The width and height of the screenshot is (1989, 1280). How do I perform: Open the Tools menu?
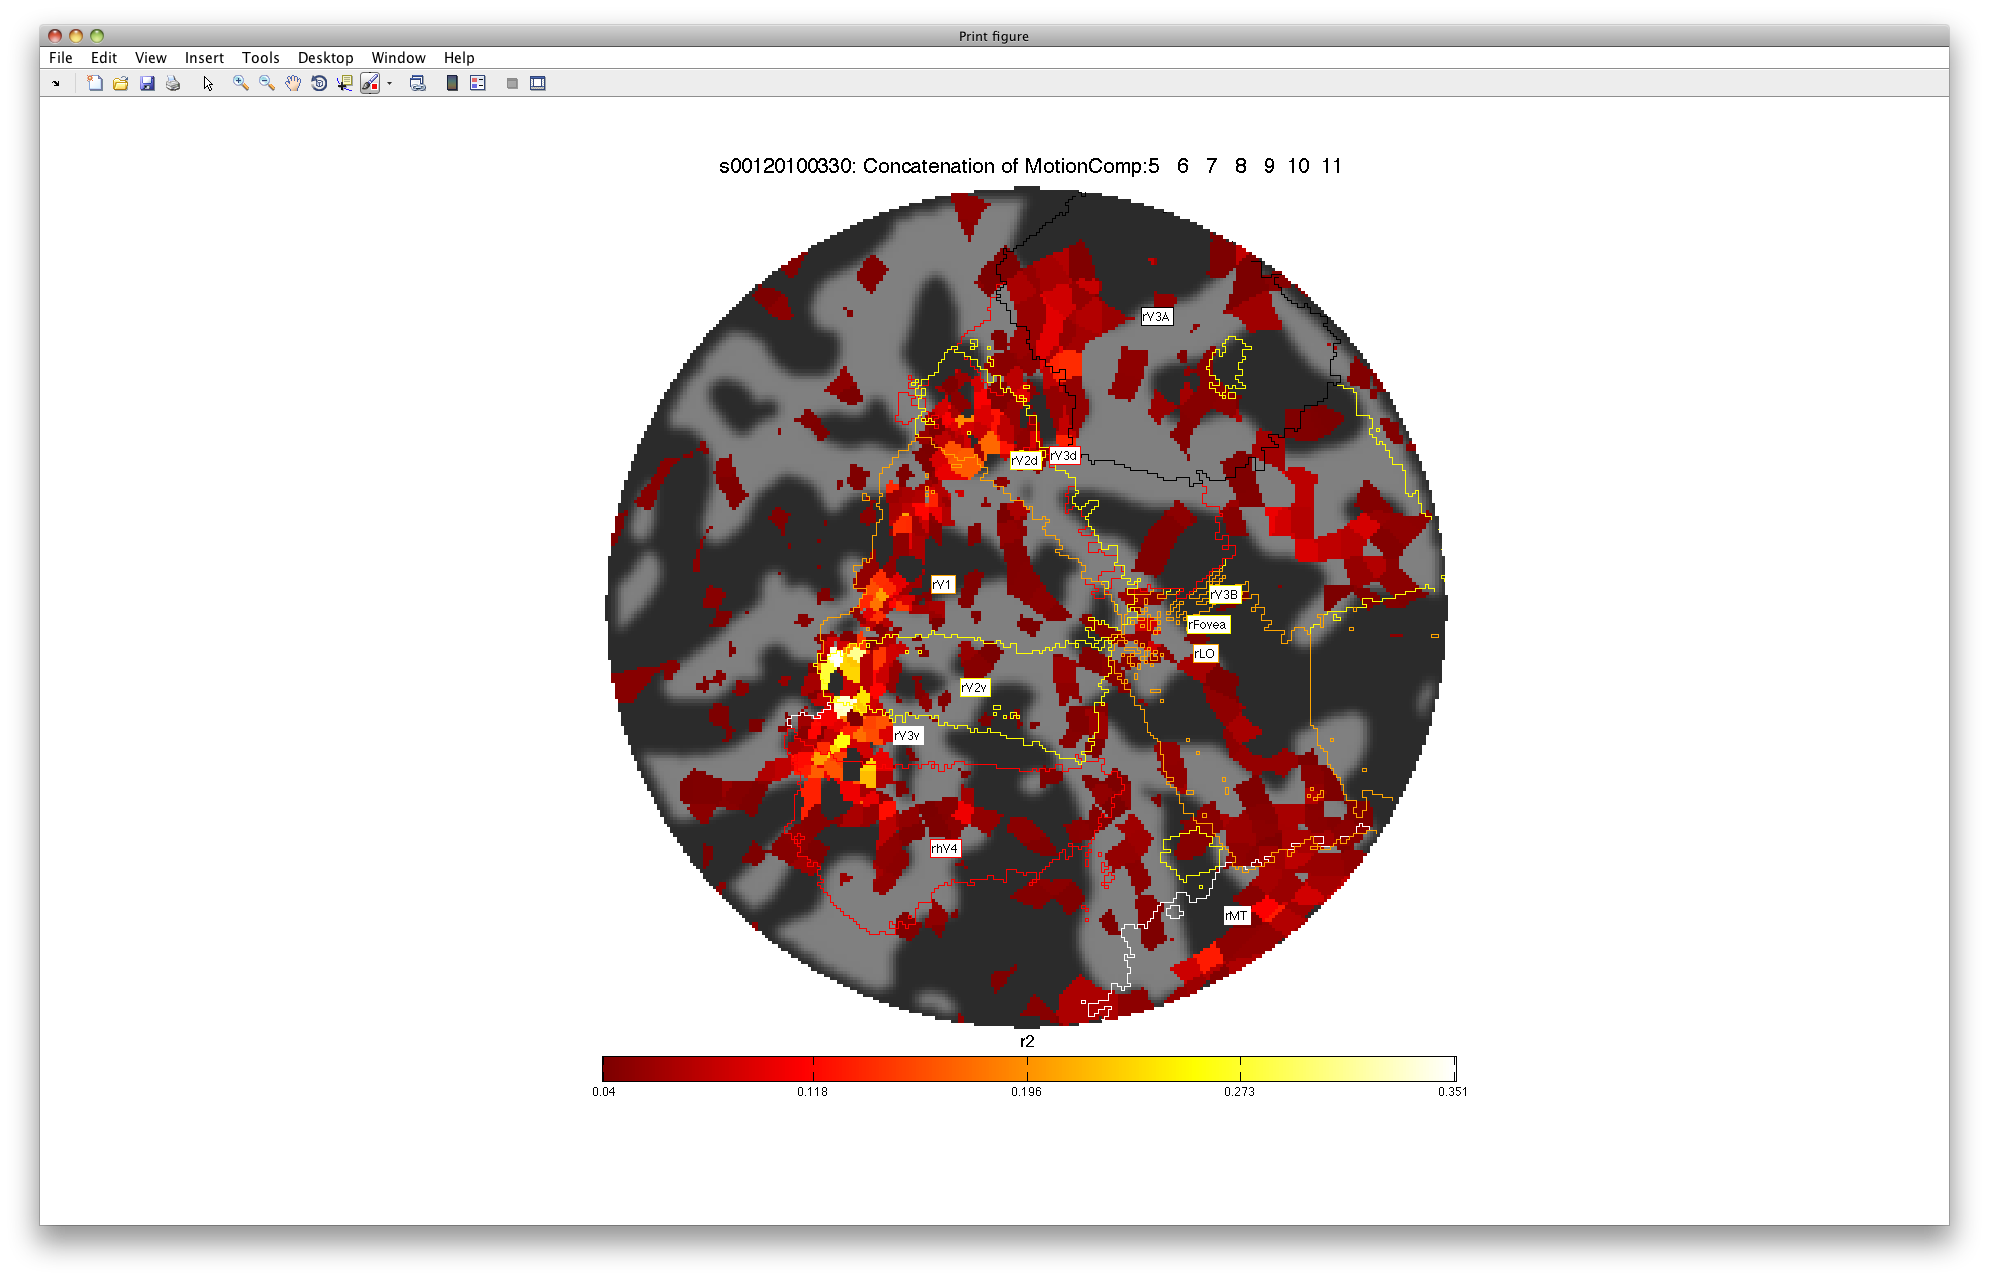coord(260,58)
